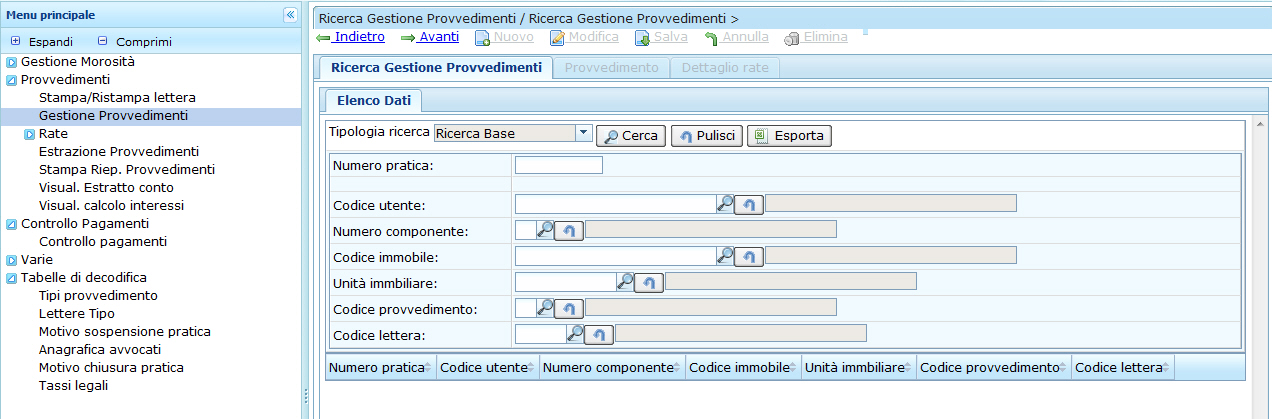Switch to the Provvedimento tab
Screen dimensions: 1272x419
[612, 68]
